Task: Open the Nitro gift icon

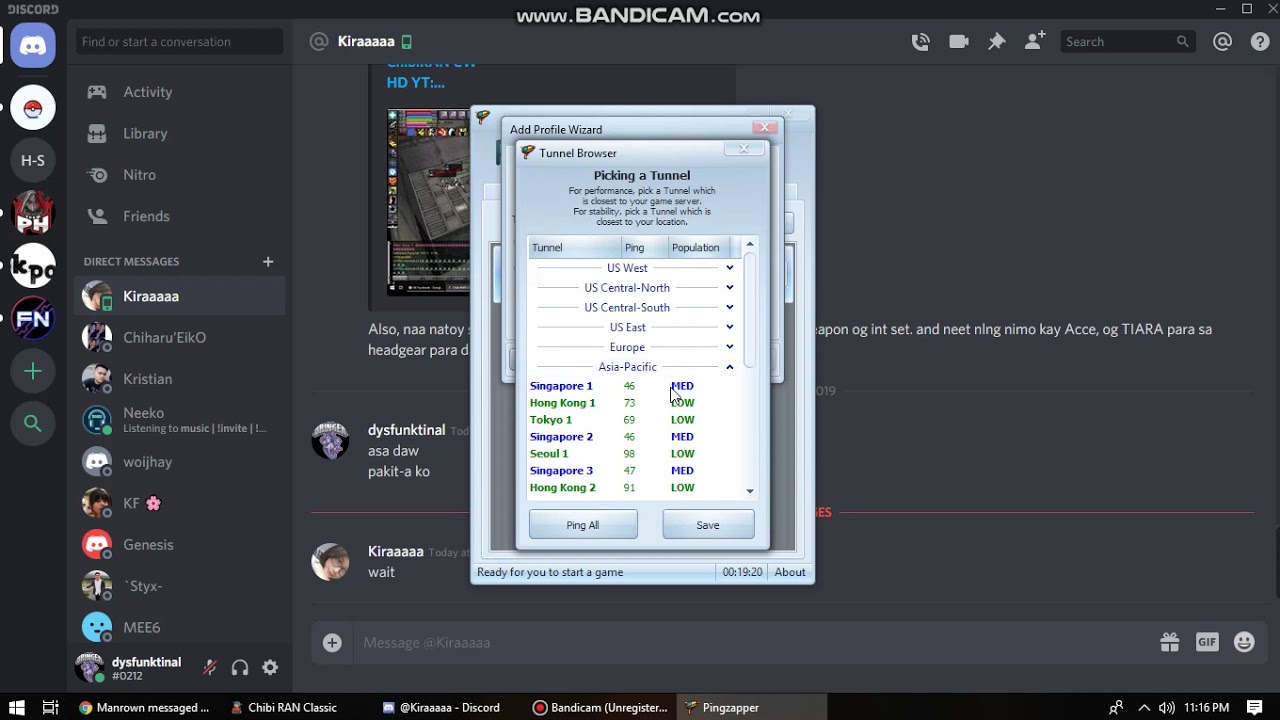Action: pyautogui.click(x=1169, y=643)
